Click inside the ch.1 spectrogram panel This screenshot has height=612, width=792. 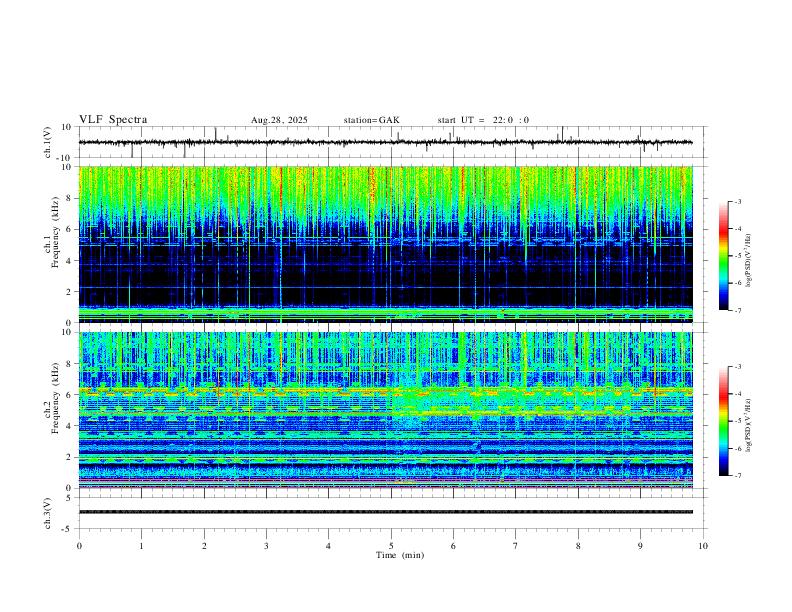point(385,244)
